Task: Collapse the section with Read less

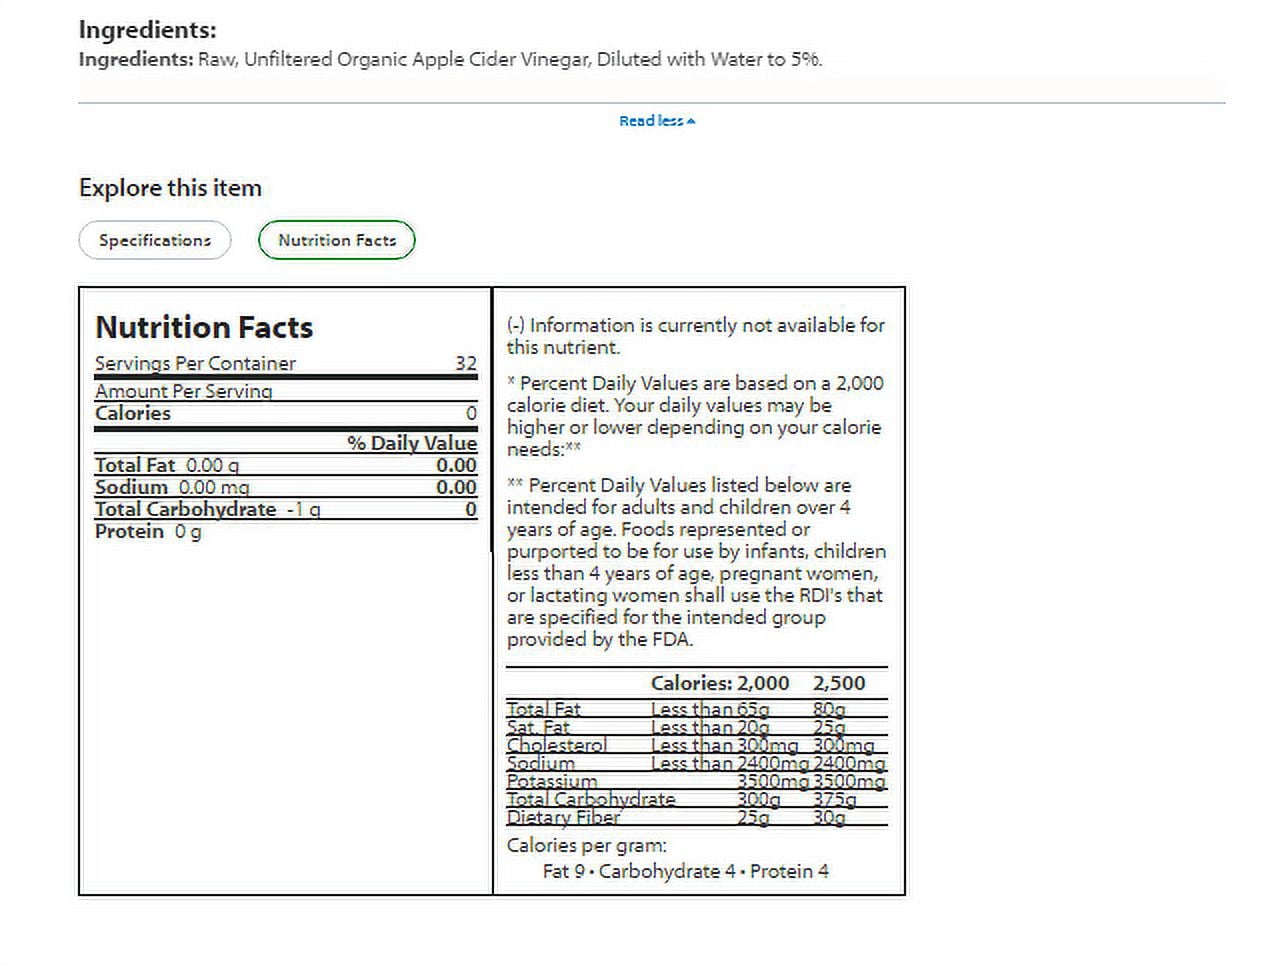Action: [x=657, y=121]
